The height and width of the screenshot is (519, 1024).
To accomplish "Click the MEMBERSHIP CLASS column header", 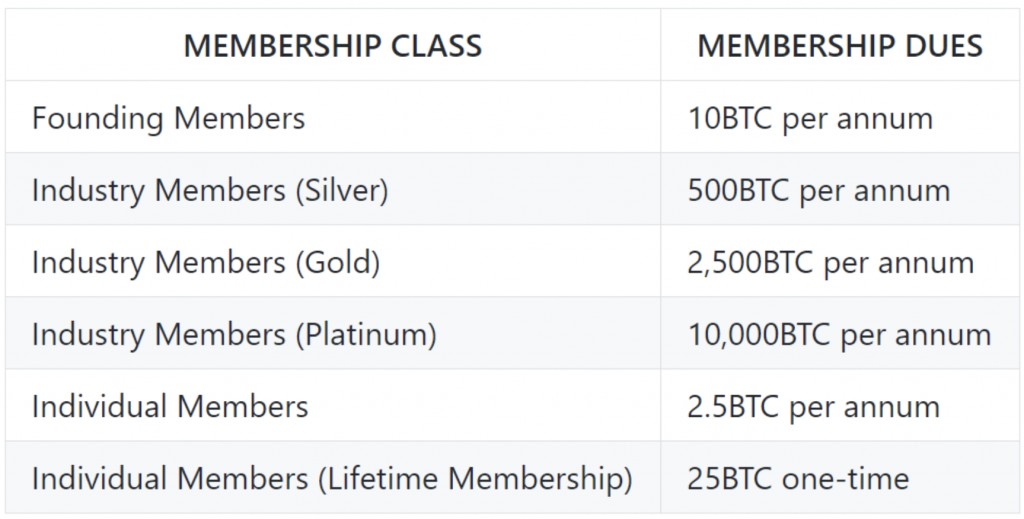I will click(x=333, y=46).
